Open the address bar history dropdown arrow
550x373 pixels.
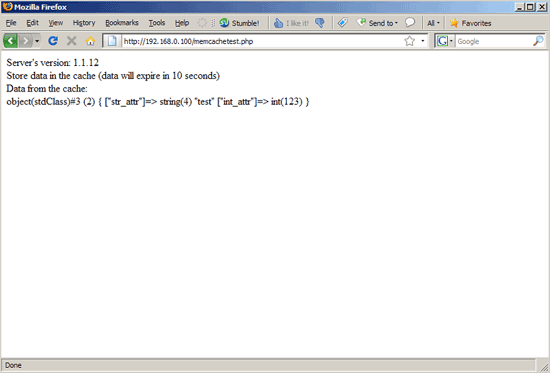coord(423,41)
